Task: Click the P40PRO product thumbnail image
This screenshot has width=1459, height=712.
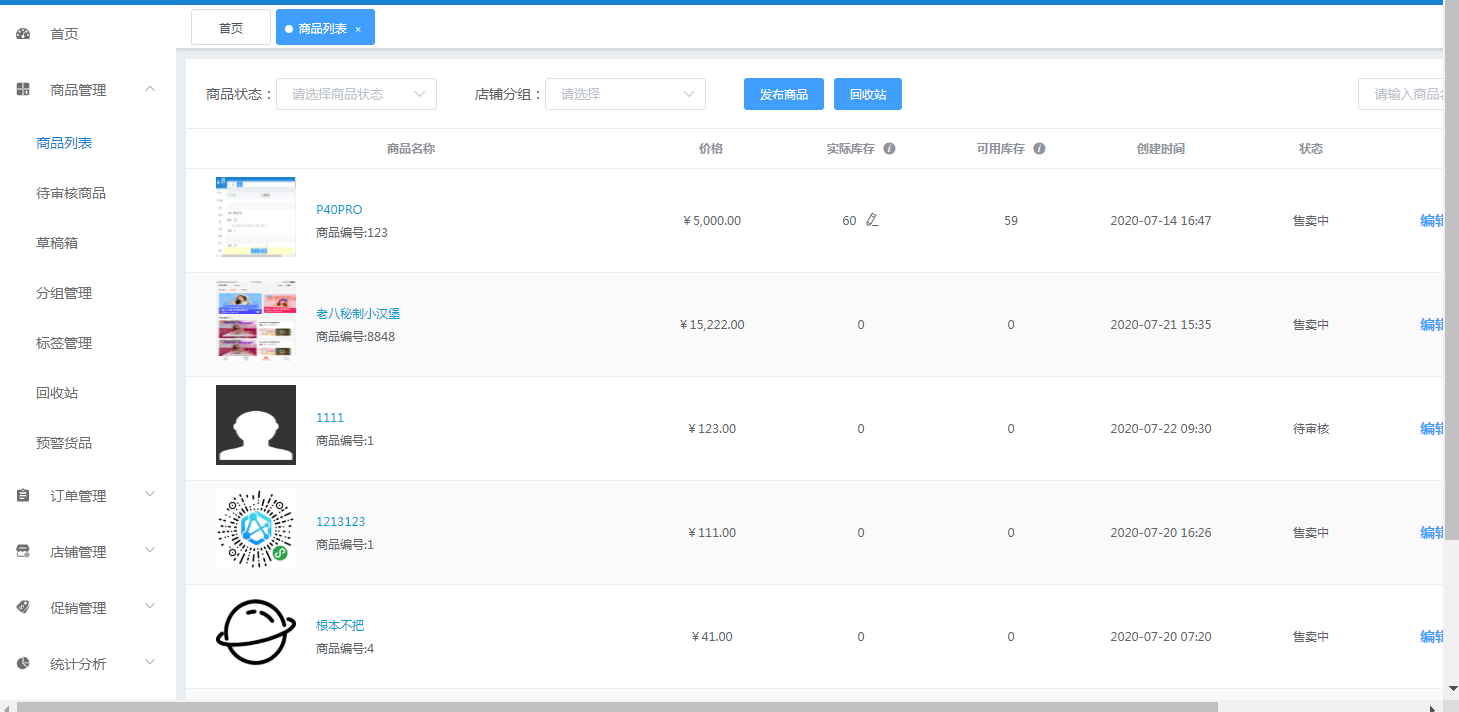Action: click(256, 217)
